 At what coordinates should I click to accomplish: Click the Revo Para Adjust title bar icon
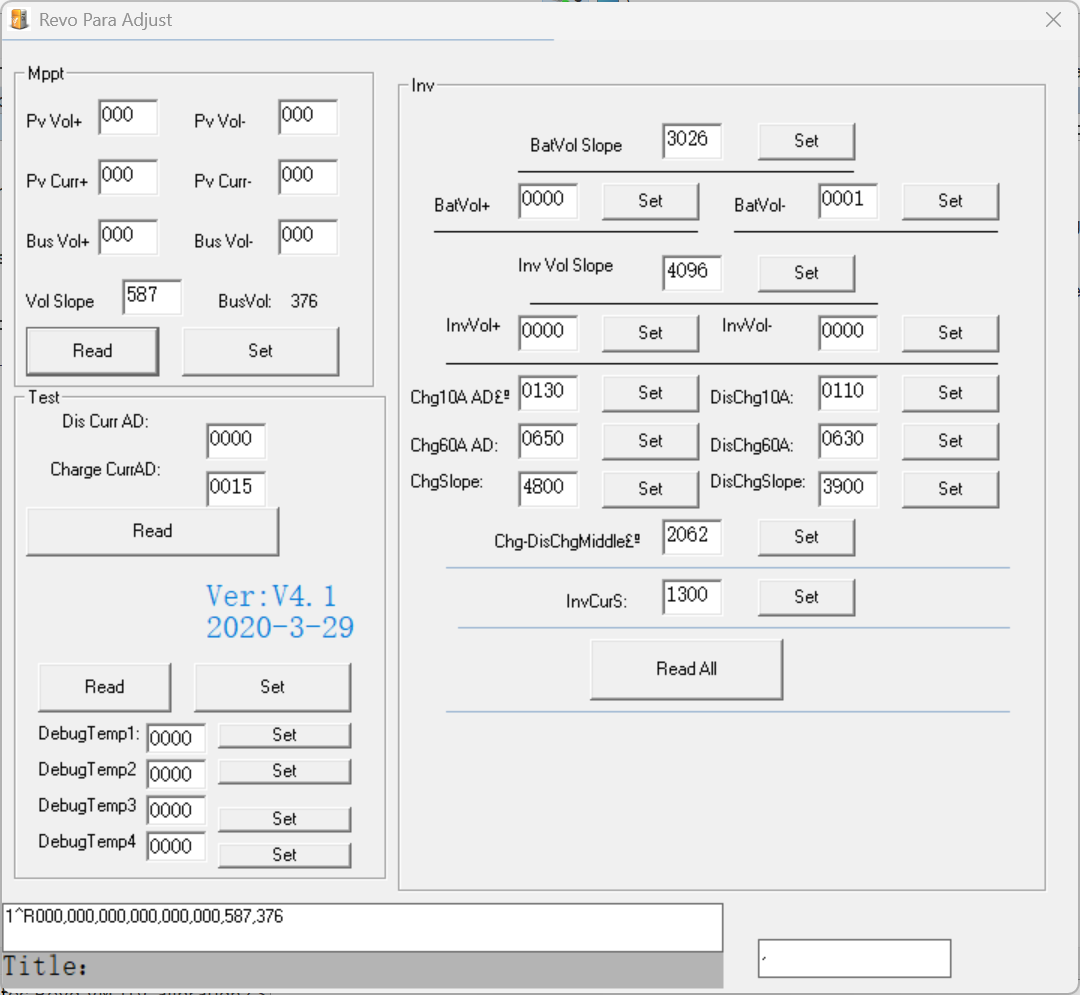click(x=19, y=20)
